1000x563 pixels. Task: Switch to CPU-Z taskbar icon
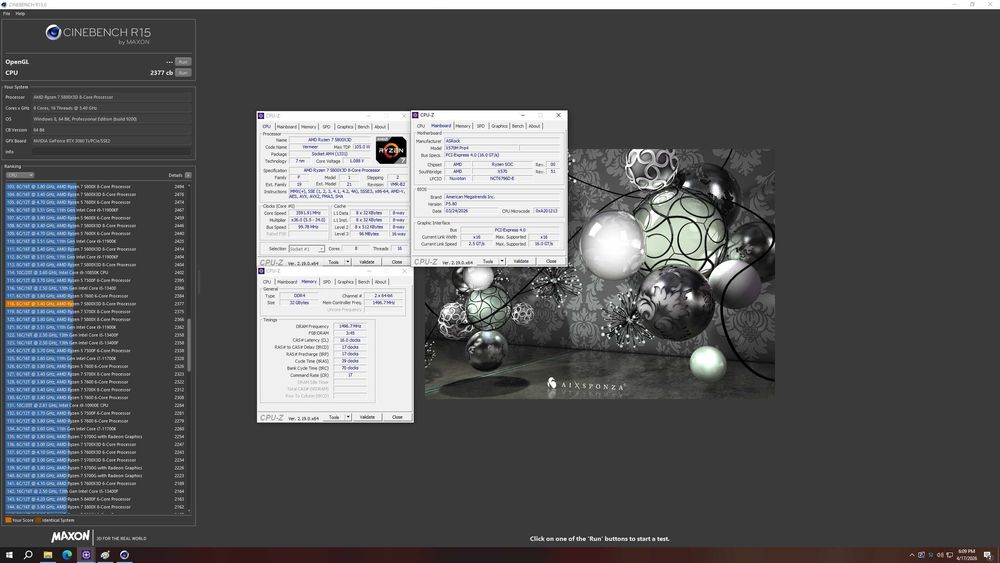86,555
